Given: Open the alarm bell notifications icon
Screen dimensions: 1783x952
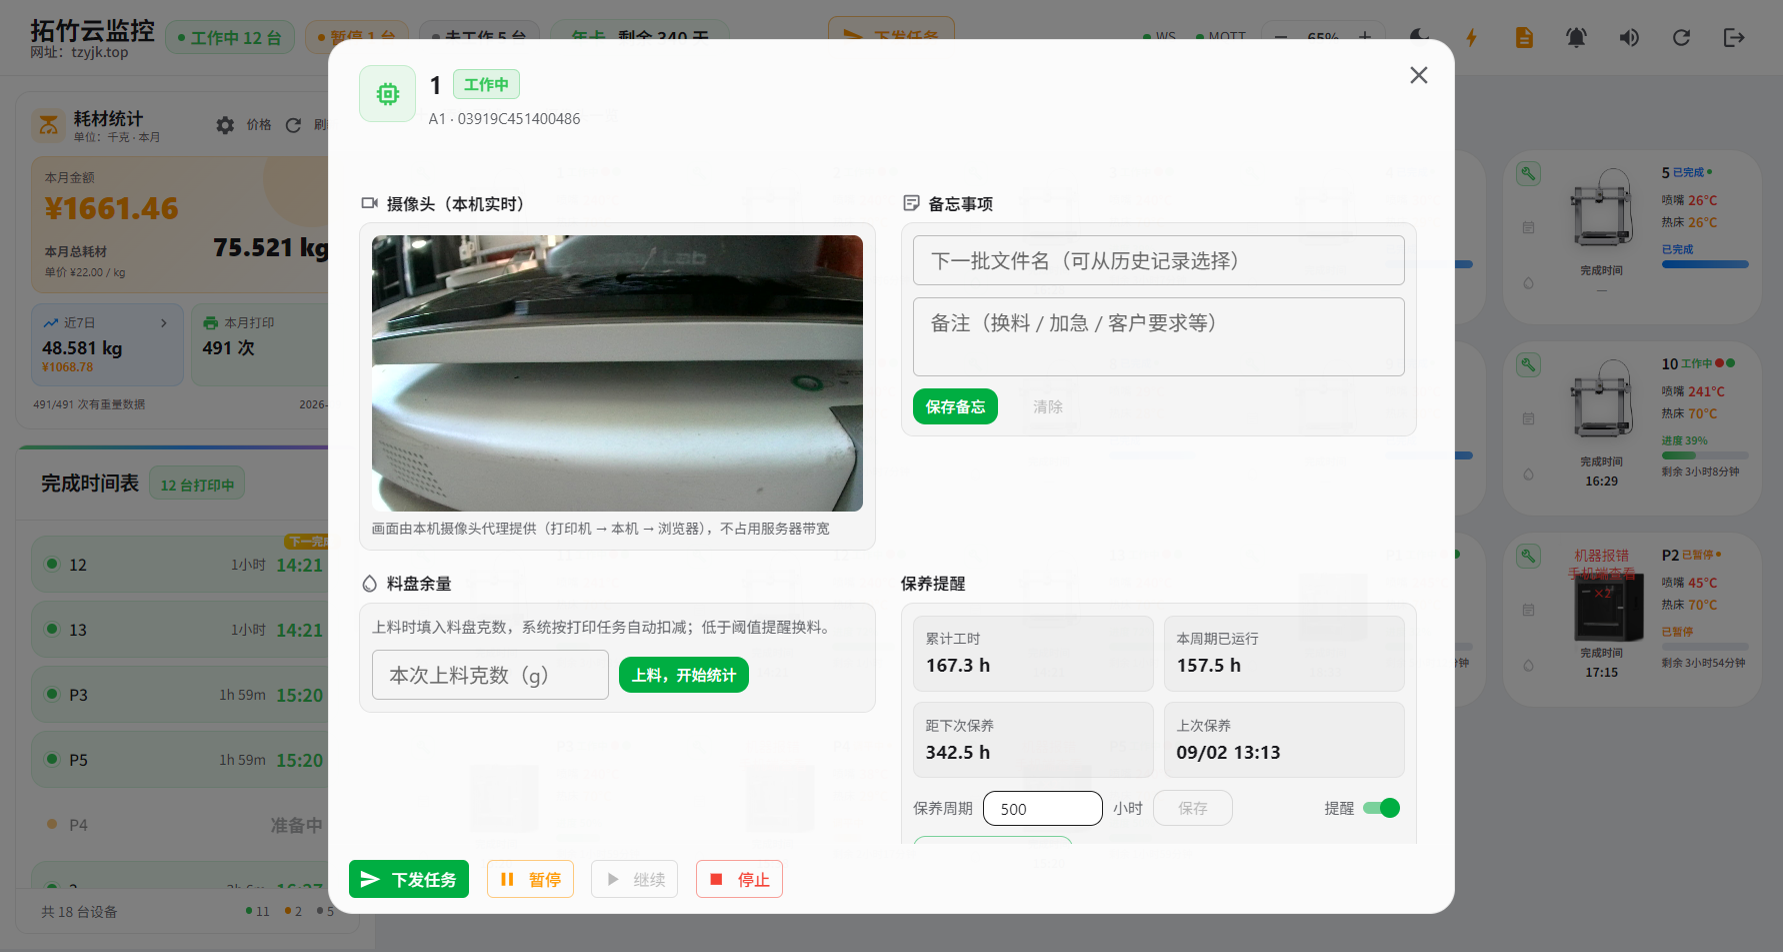Looking at the screenshot, I should tap(1576, 38).
